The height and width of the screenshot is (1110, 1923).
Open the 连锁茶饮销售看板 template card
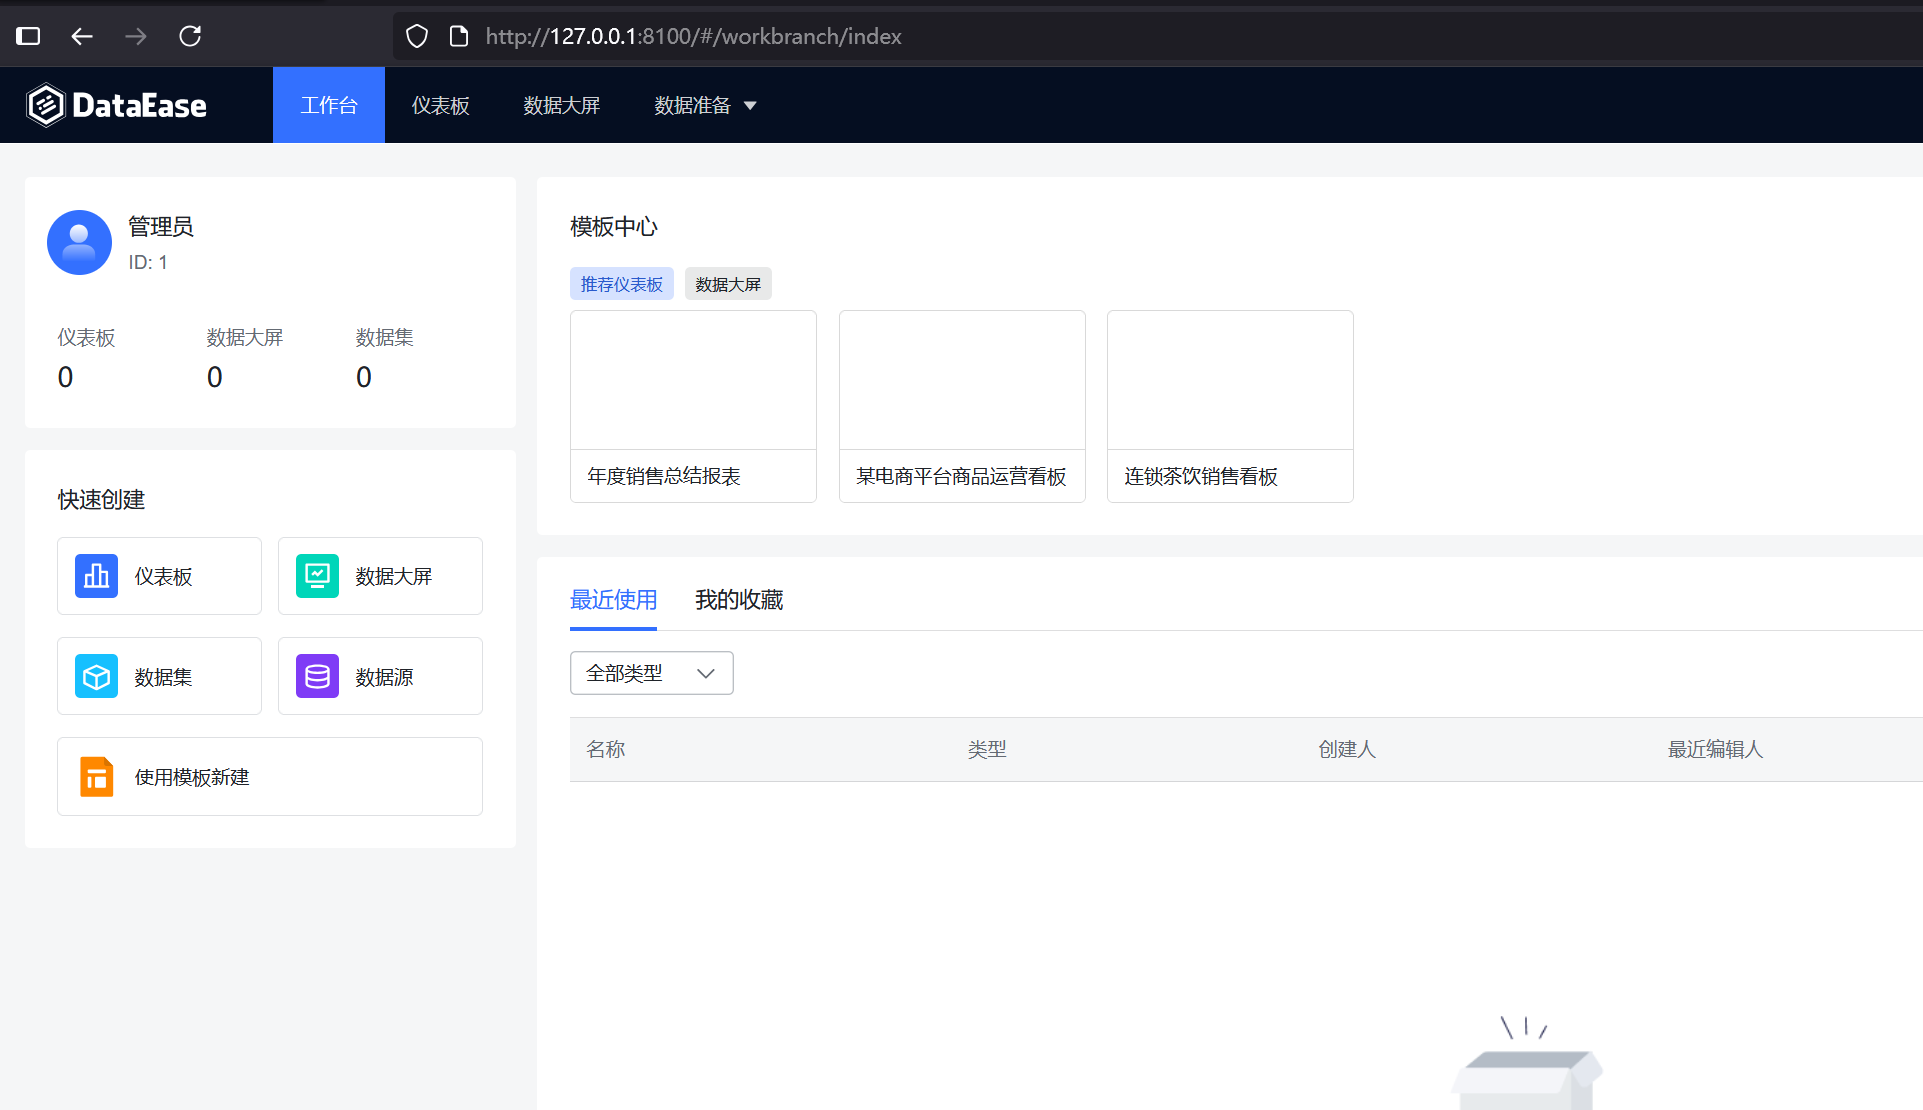point(1230,406)
